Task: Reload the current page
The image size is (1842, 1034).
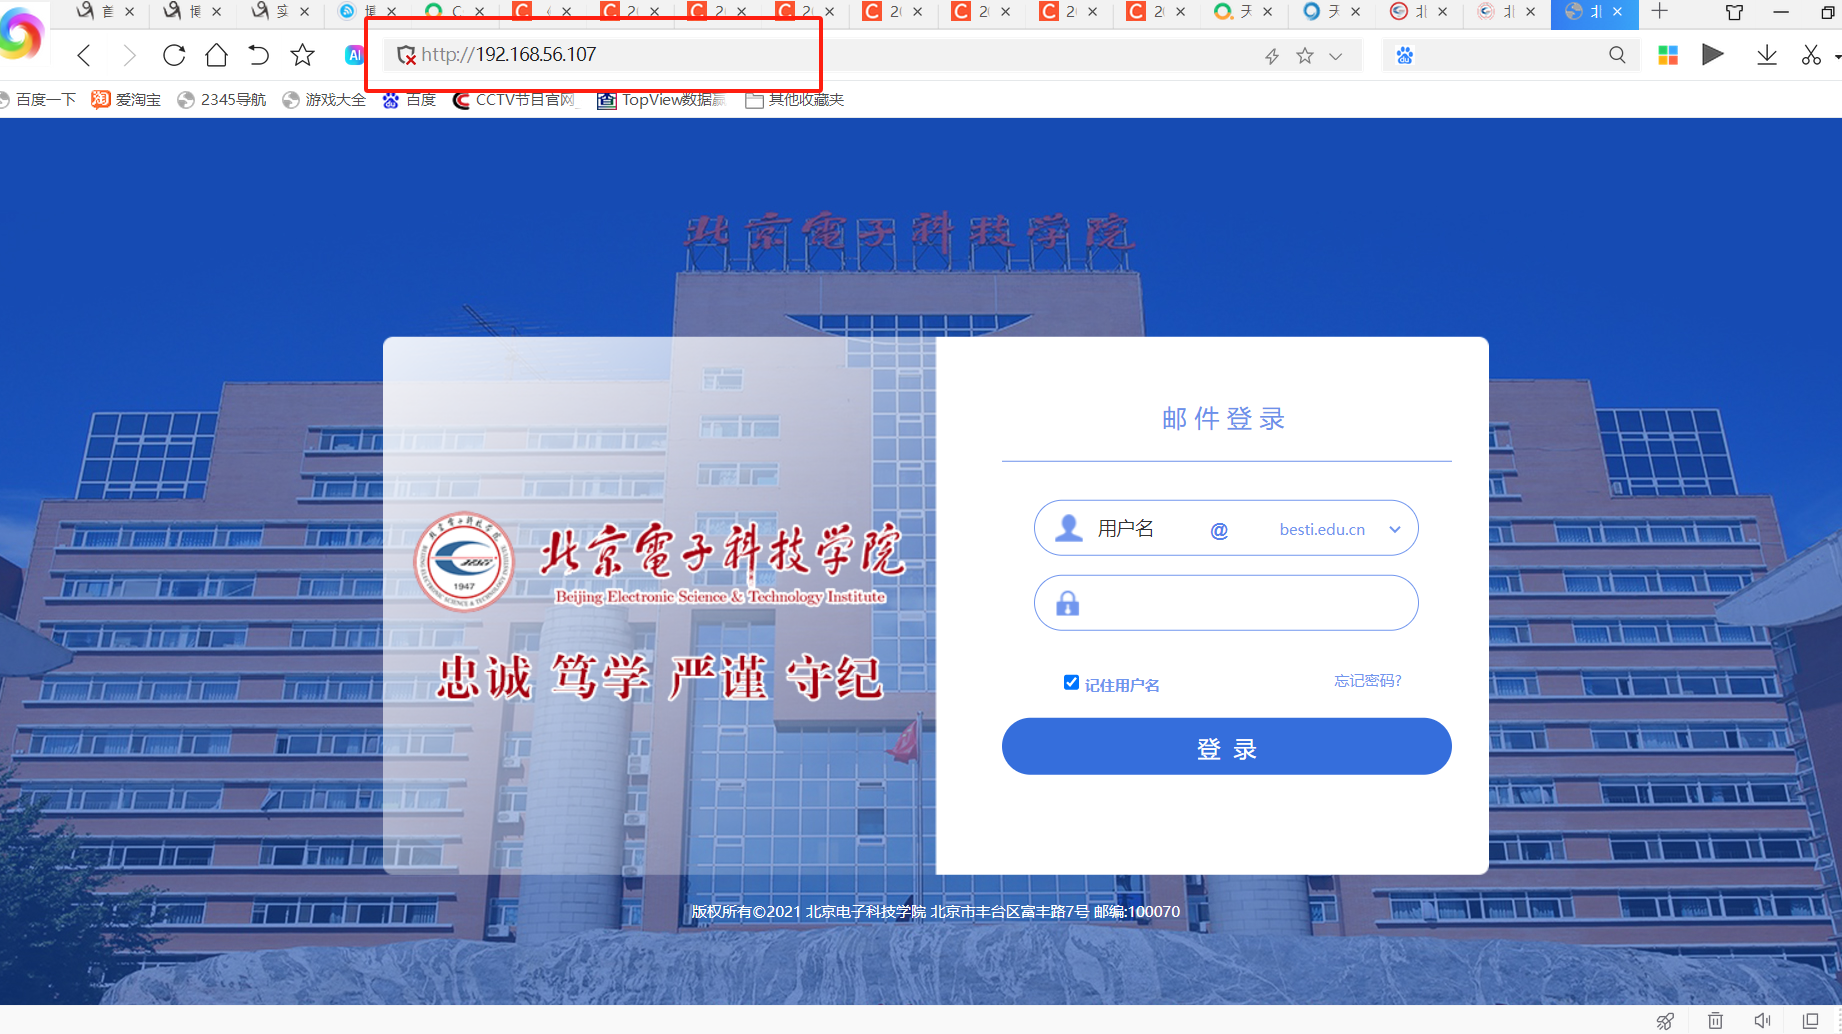Action: 174,55
